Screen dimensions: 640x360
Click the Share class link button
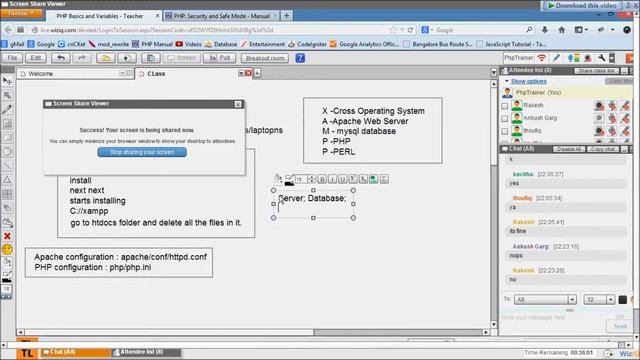[x=597, y=71]
